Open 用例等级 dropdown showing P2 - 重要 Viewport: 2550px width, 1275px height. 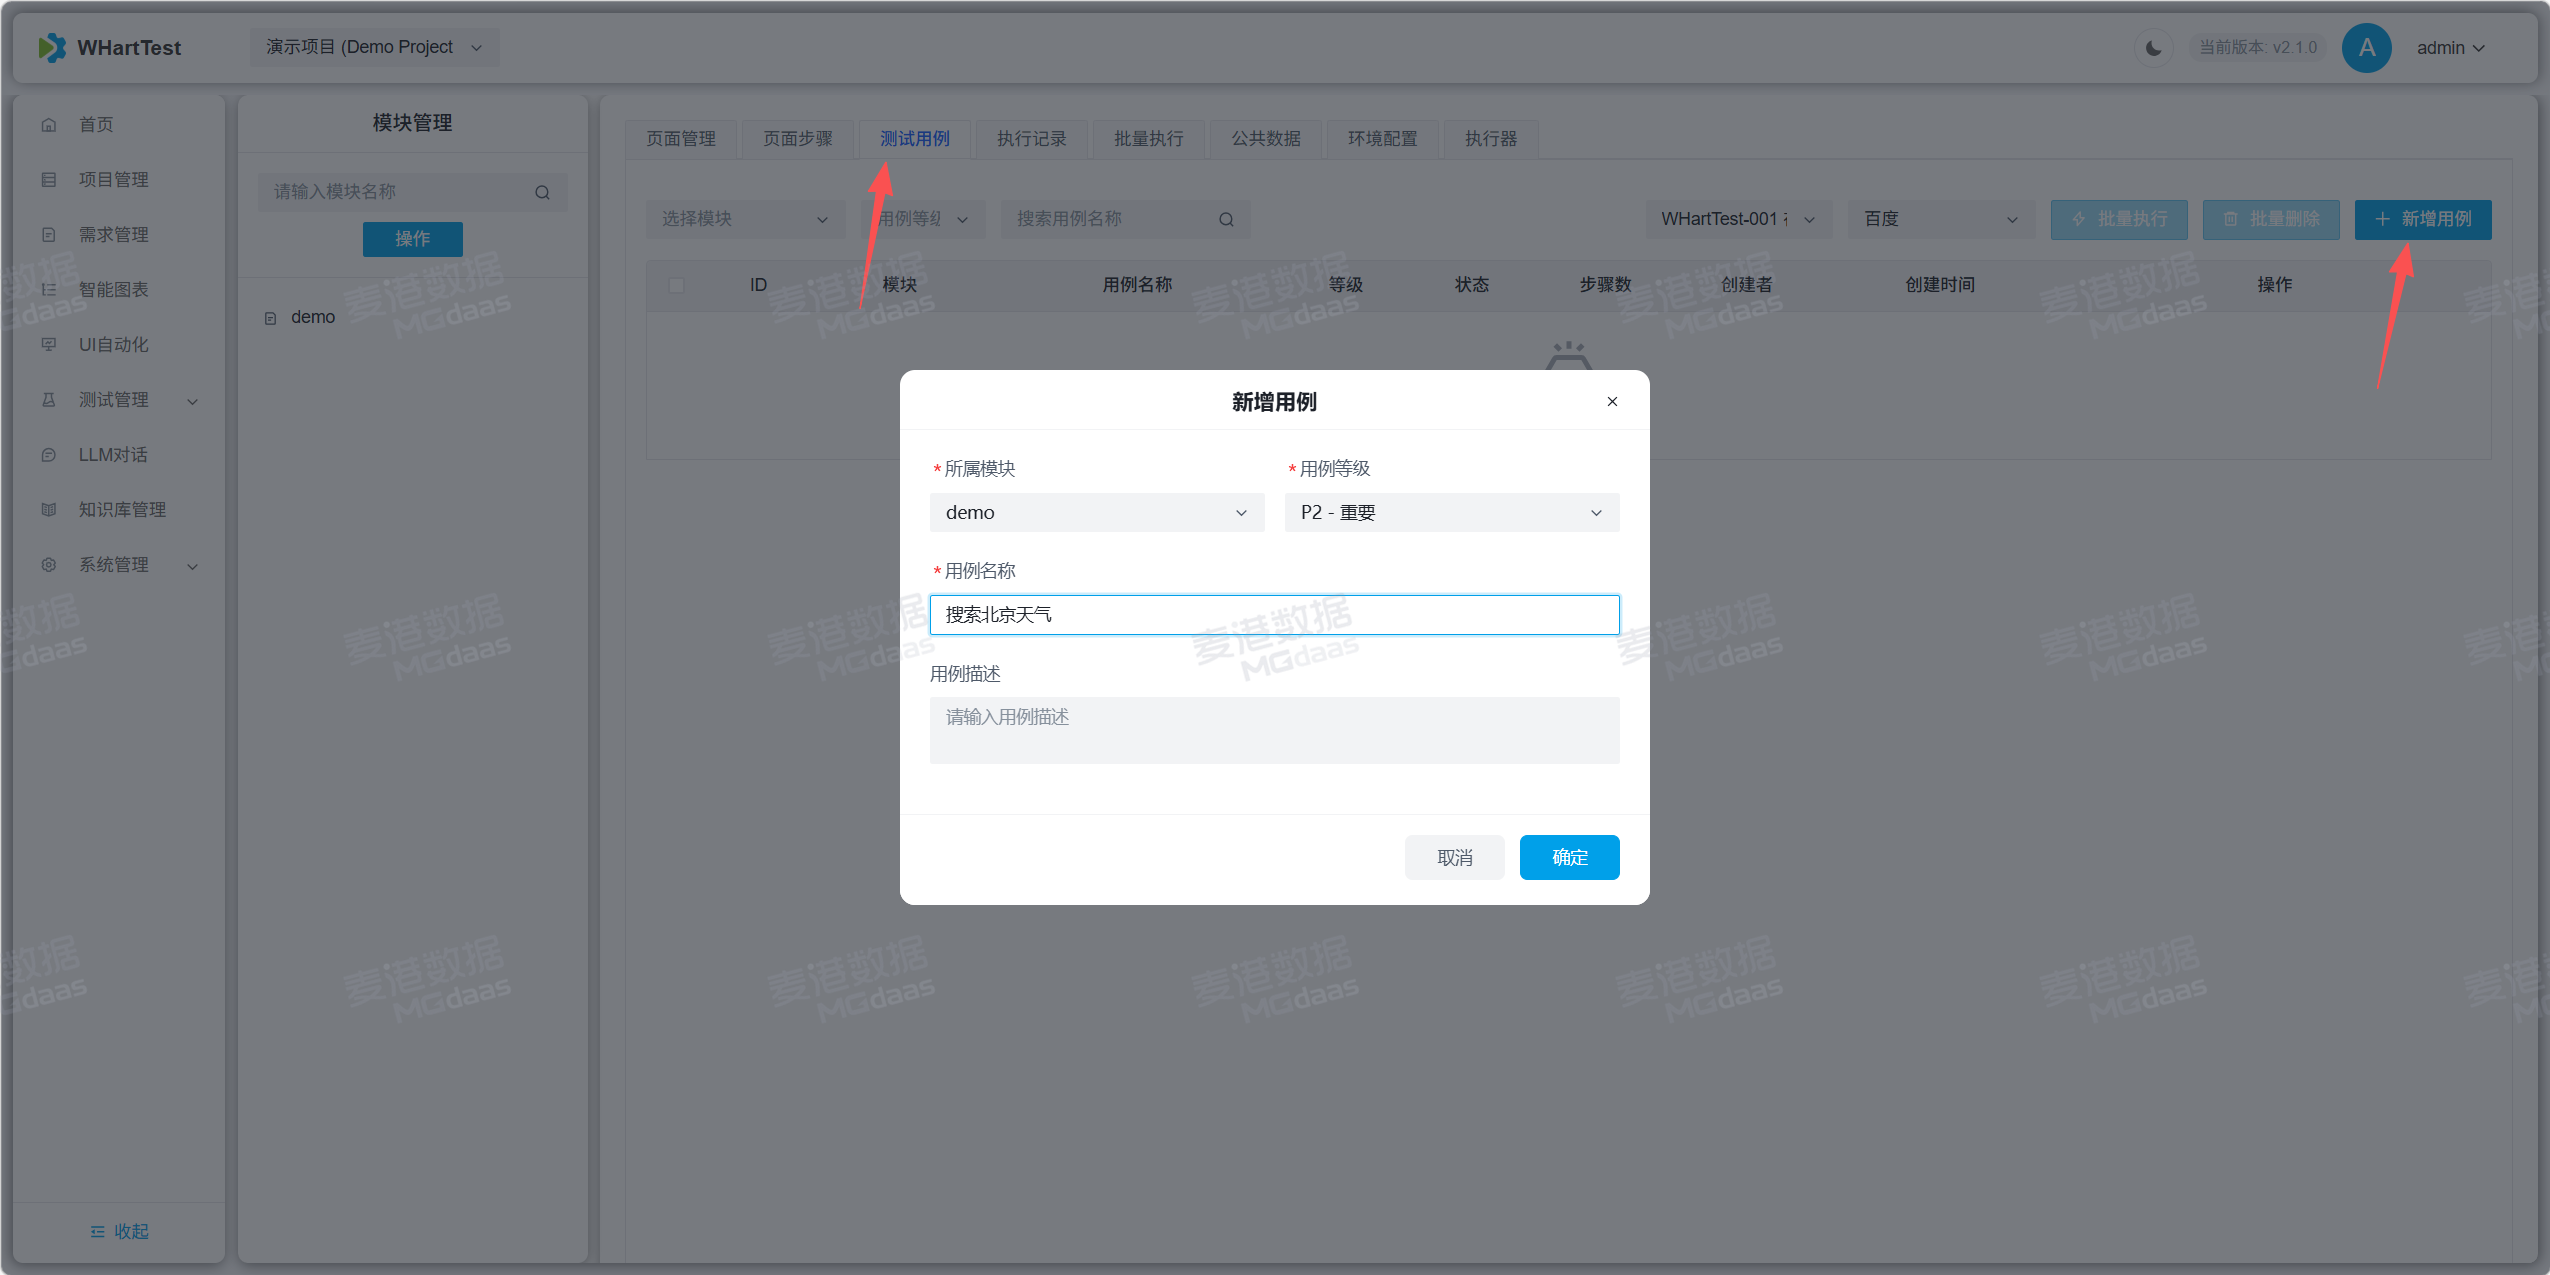(1451, 513)
